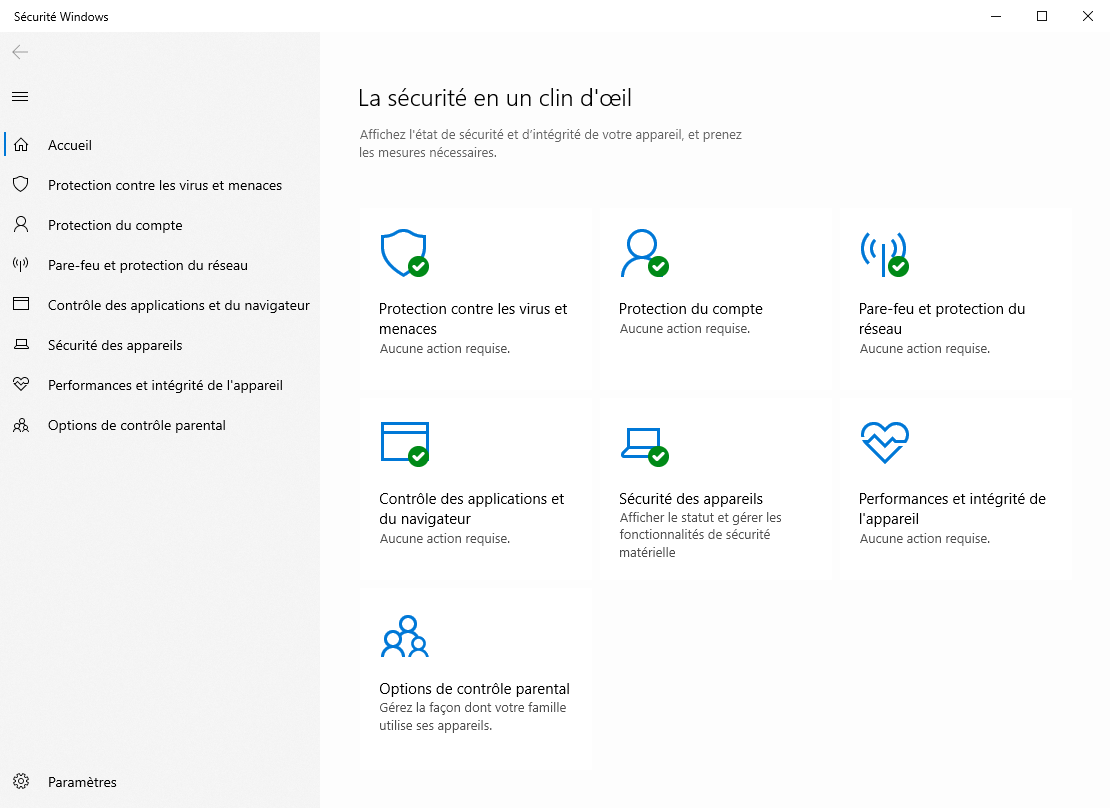This screenshot has width=1110, height=808.
Task: Open Protection du compte in sidebar
Action: click(160, 224)
